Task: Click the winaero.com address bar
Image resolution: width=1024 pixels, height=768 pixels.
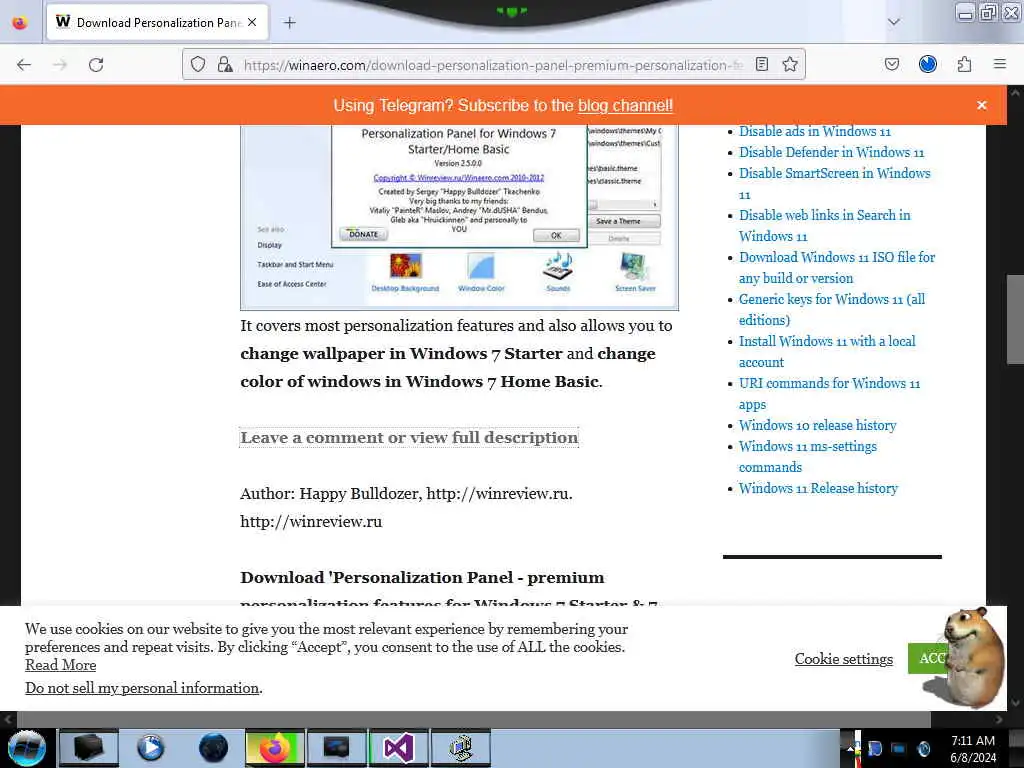Action: (x=493, y=65)
